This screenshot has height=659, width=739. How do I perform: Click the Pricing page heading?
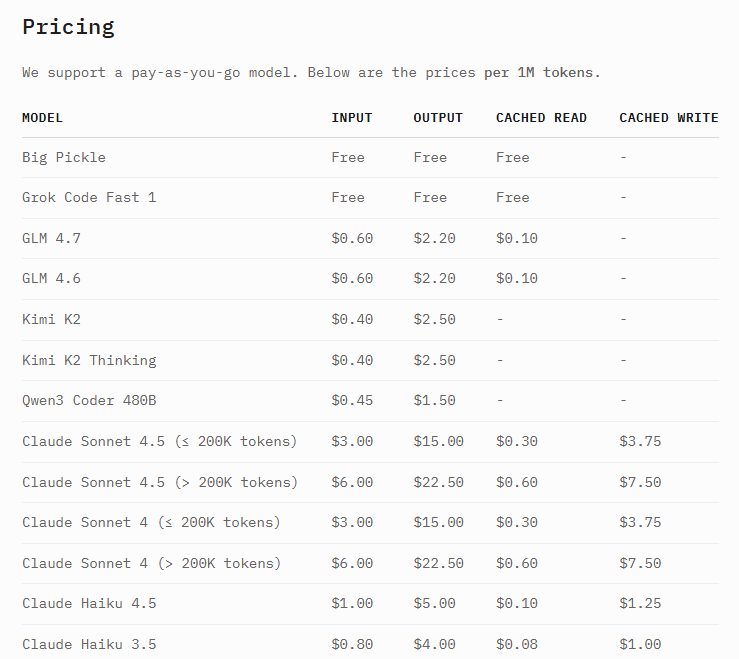click(68, 27)
